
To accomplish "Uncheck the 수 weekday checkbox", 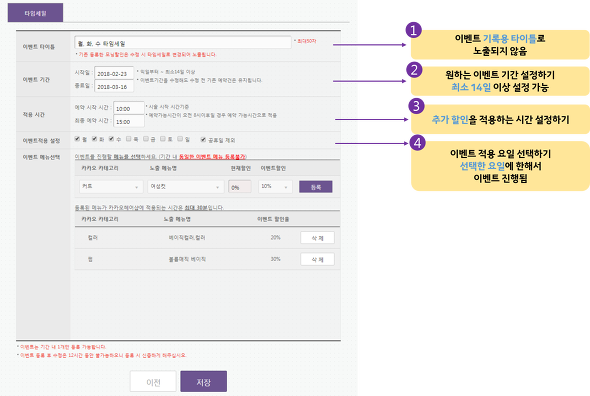I will coord(111,139).
